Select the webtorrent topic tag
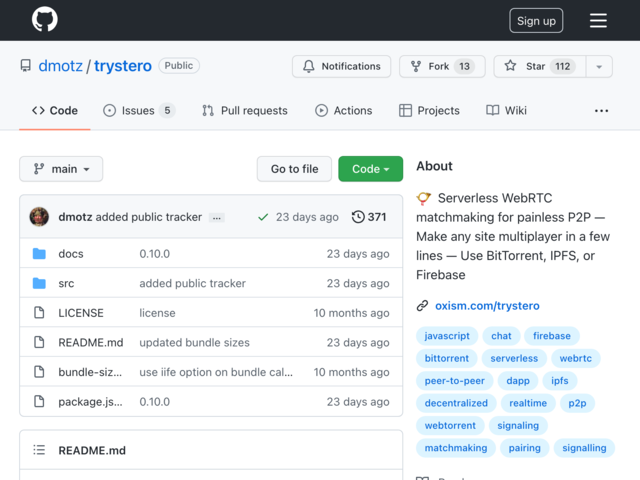This screenshot has height=480, width=640. (450, 426)
